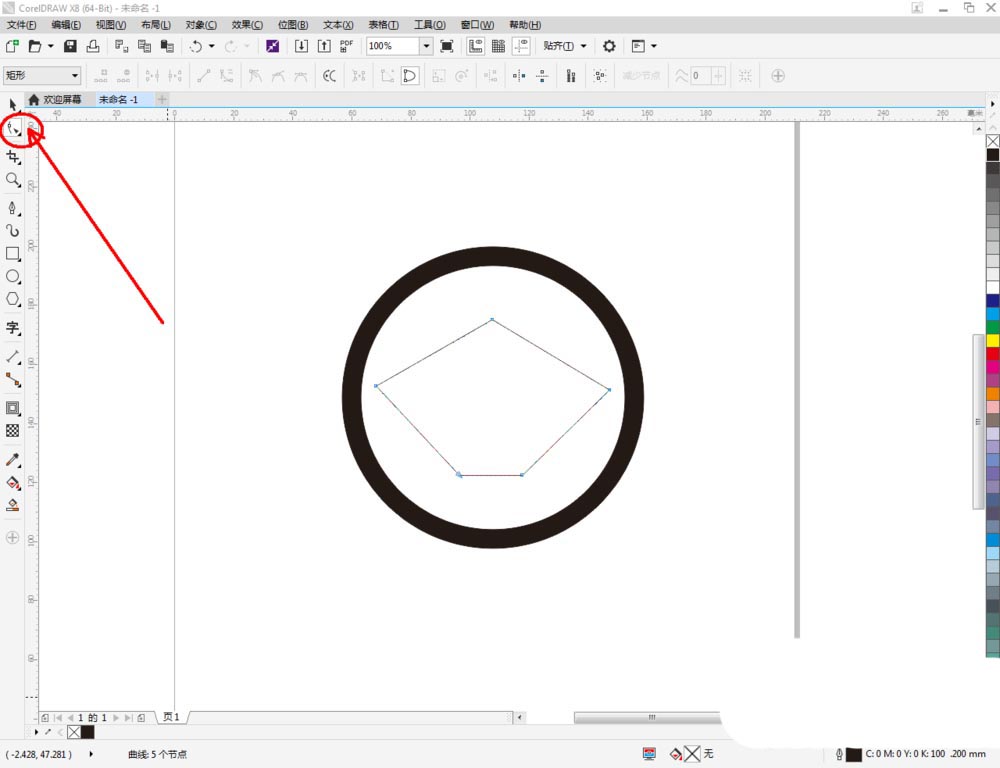The height and width of the screenshot is (768, 1000).
Task: Open the zoom level 100% dropdown
Action: pos(426,46)
